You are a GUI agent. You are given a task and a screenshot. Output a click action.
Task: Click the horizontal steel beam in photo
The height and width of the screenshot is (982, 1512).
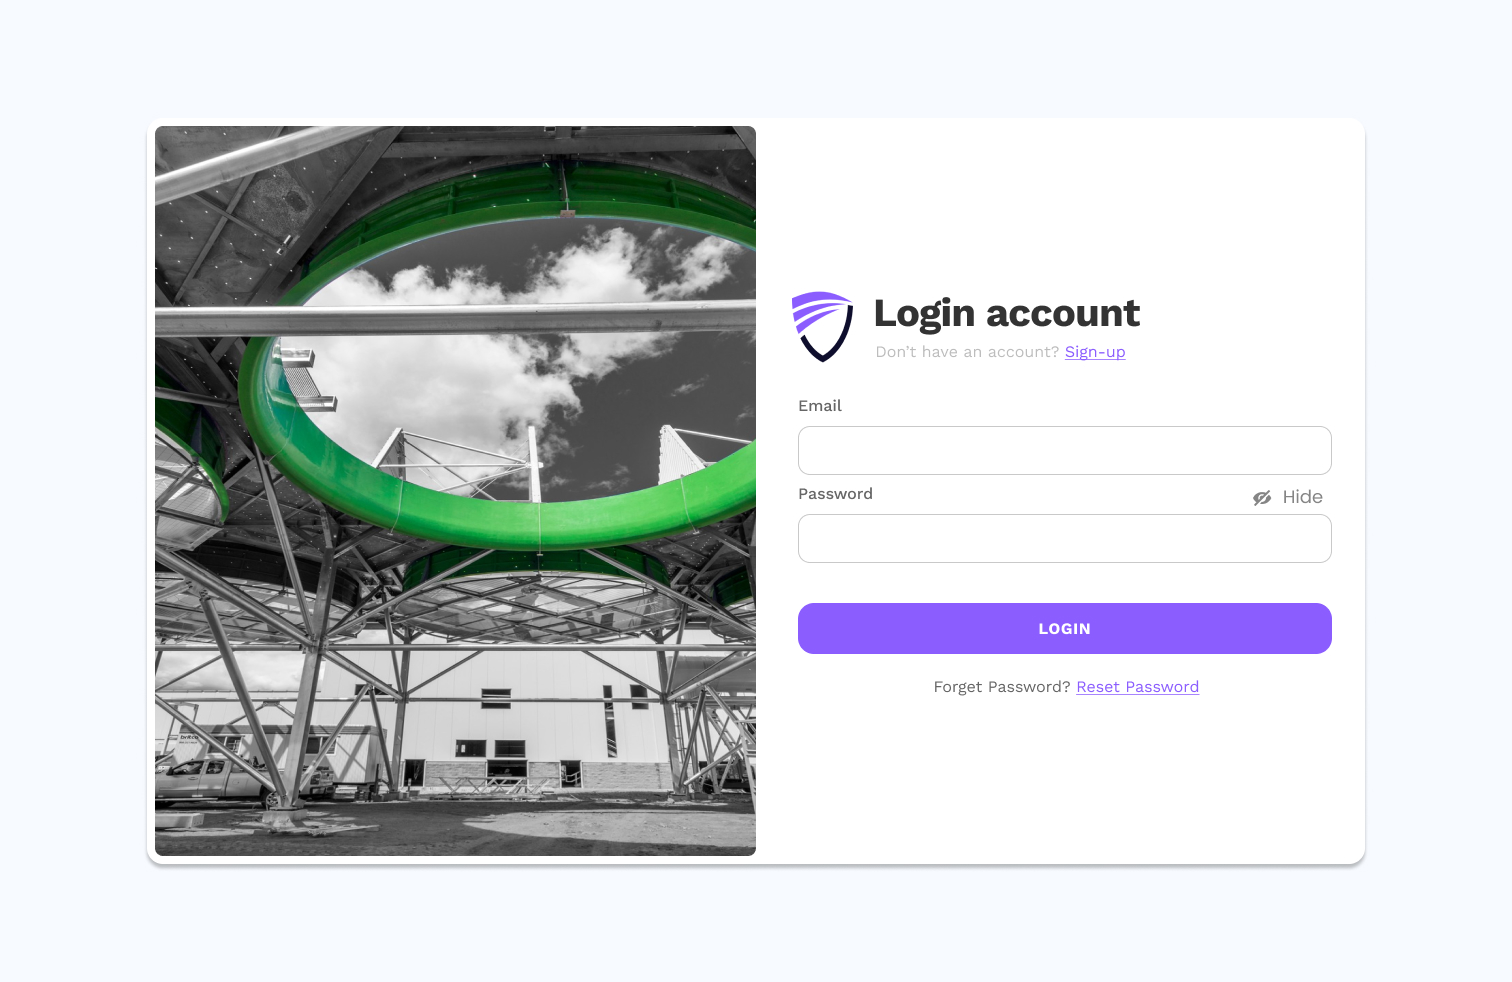pyautogui.click(x=455, y=319)
